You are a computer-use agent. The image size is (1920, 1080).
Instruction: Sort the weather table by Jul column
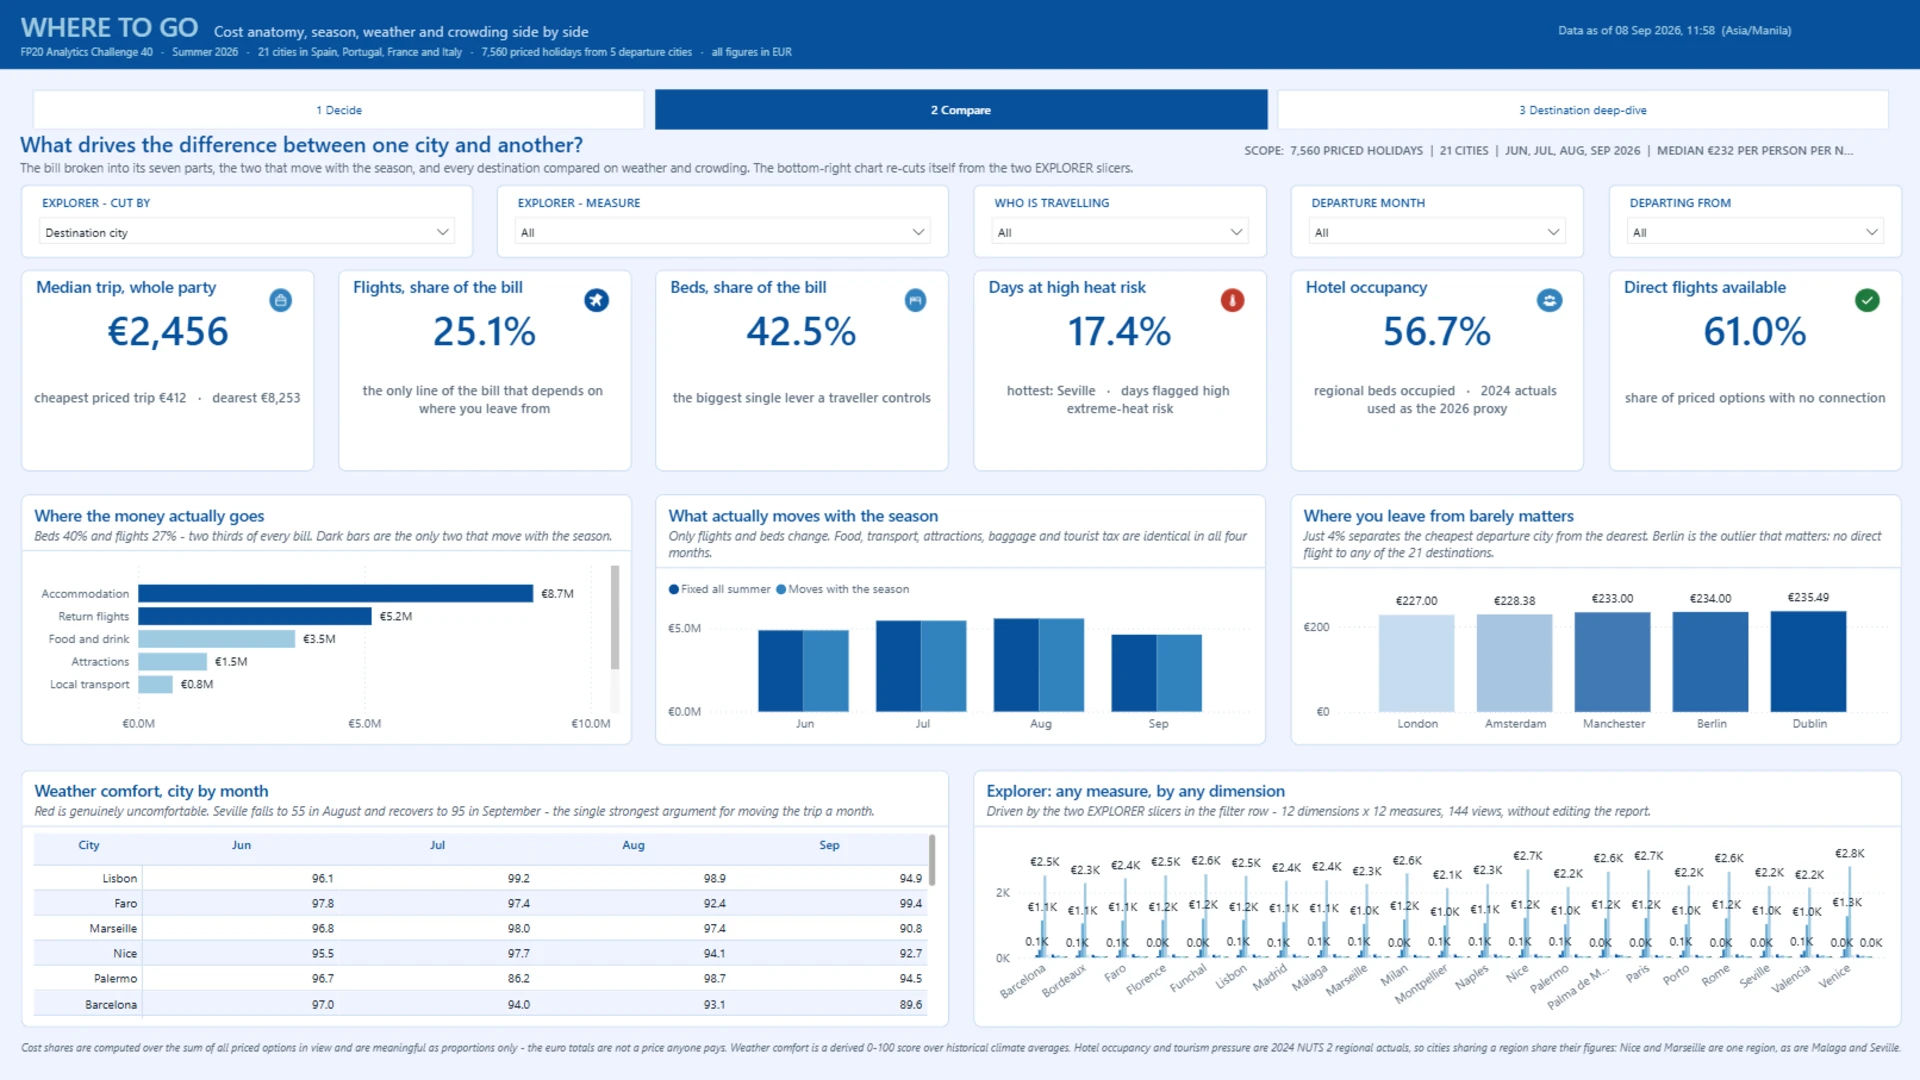pos(437,845)
